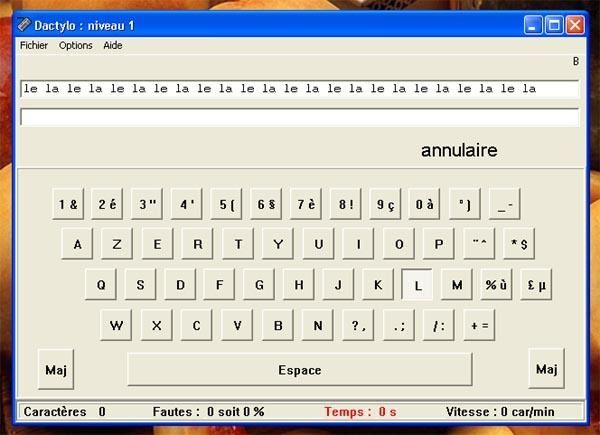600x435 pixels.
Task: Click the Y key
Action: tap(278, 244)
